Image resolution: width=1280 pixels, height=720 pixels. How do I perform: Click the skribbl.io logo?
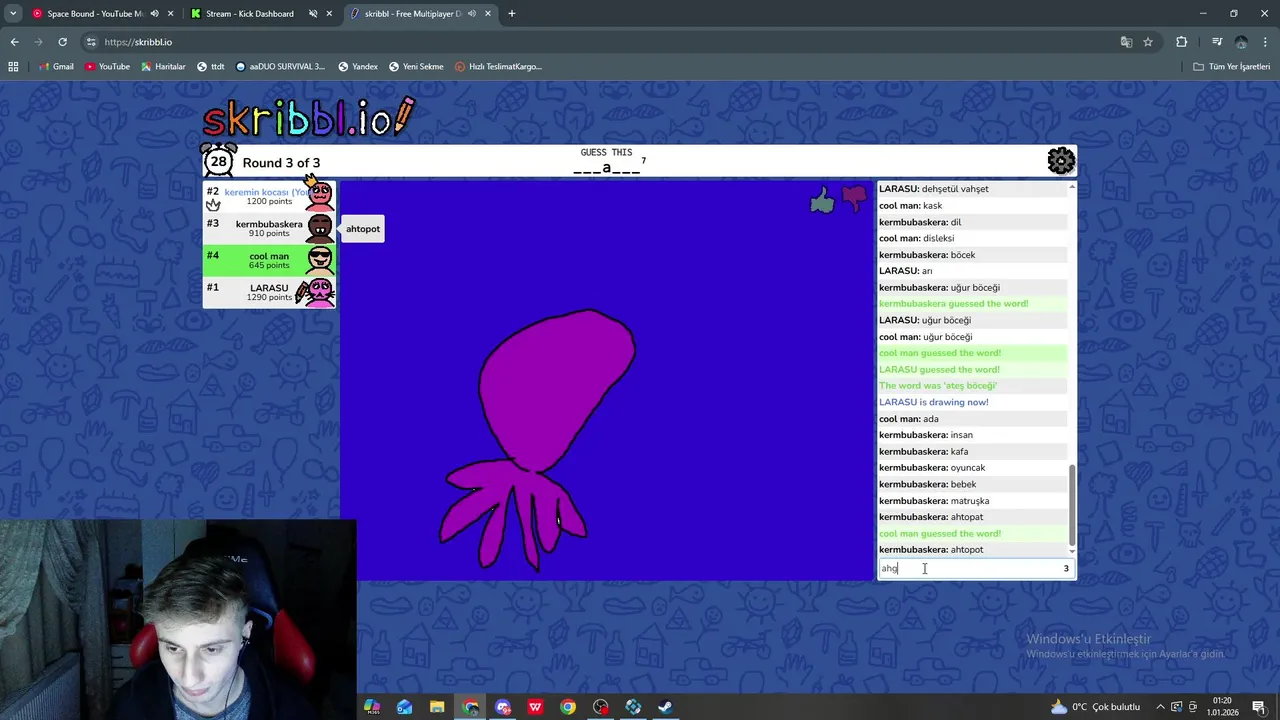pos(308,117)
